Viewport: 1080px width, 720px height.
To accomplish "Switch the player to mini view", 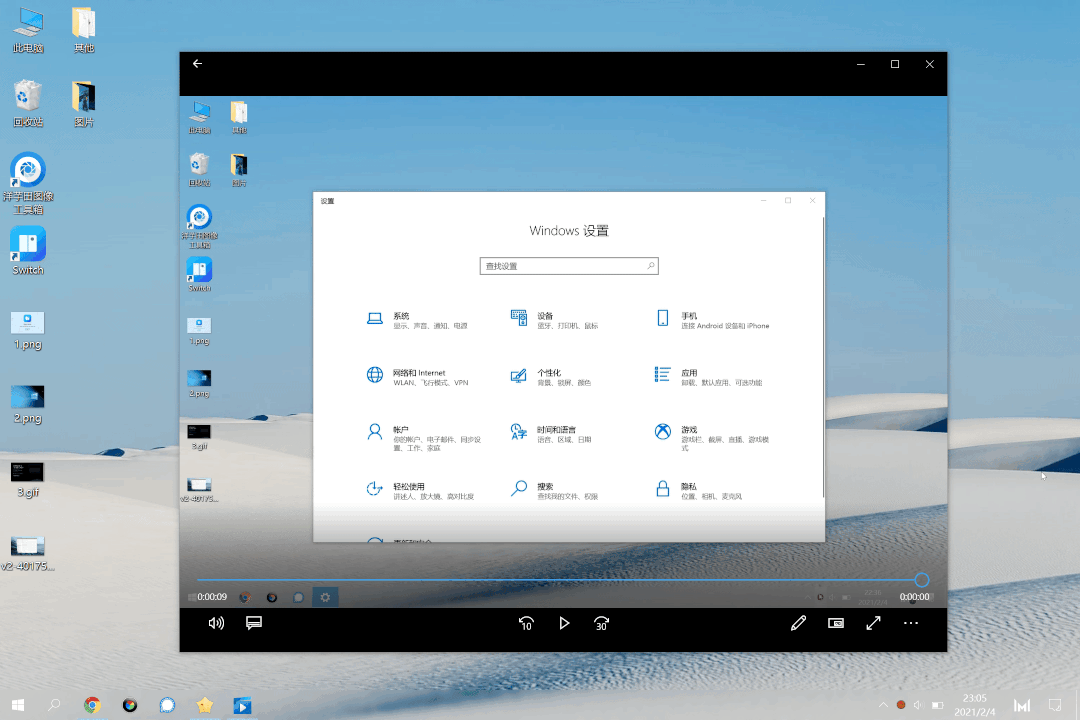I will (835, 624).
